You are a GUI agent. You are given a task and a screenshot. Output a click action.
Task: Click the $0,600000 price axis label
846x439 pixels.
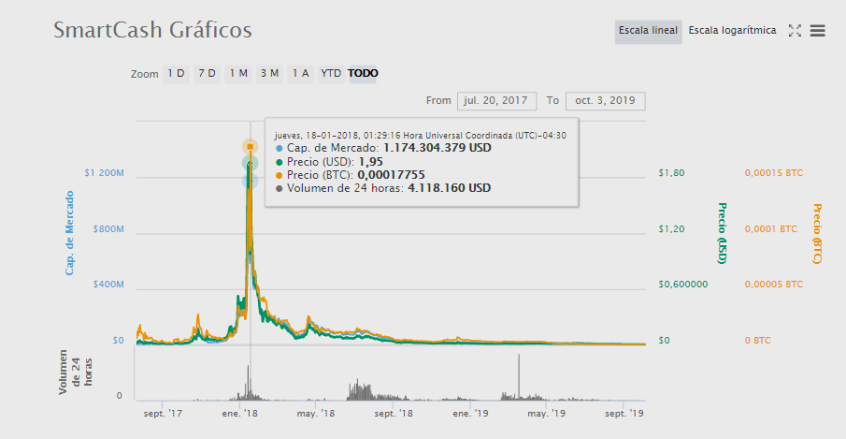click(683, 284)
